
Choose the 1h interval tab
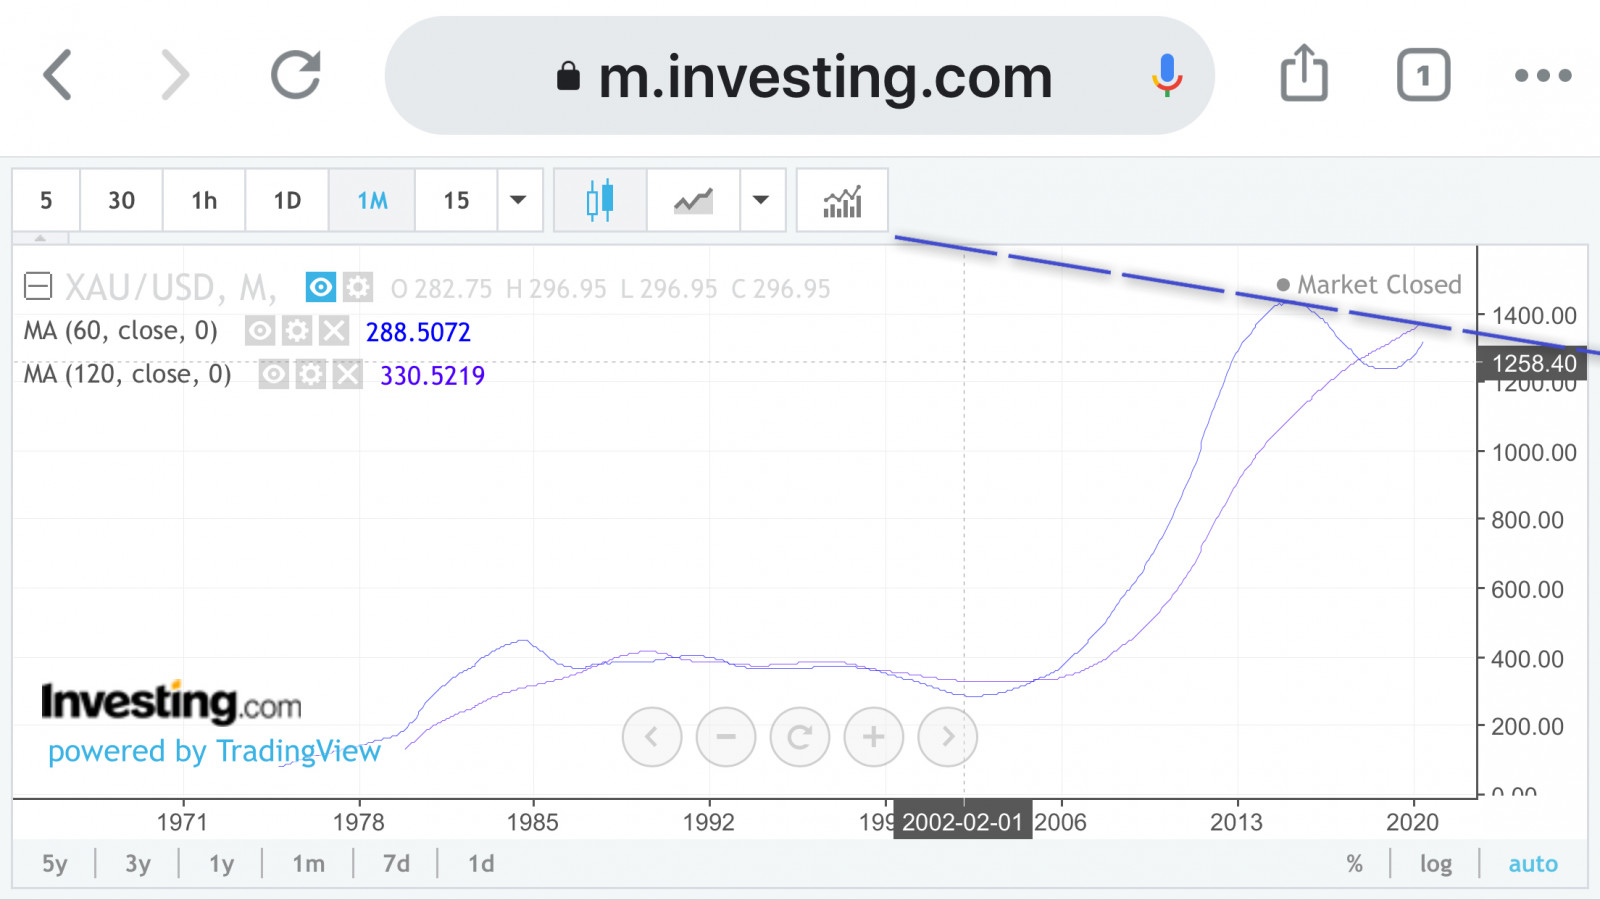[x=204, y=201]
